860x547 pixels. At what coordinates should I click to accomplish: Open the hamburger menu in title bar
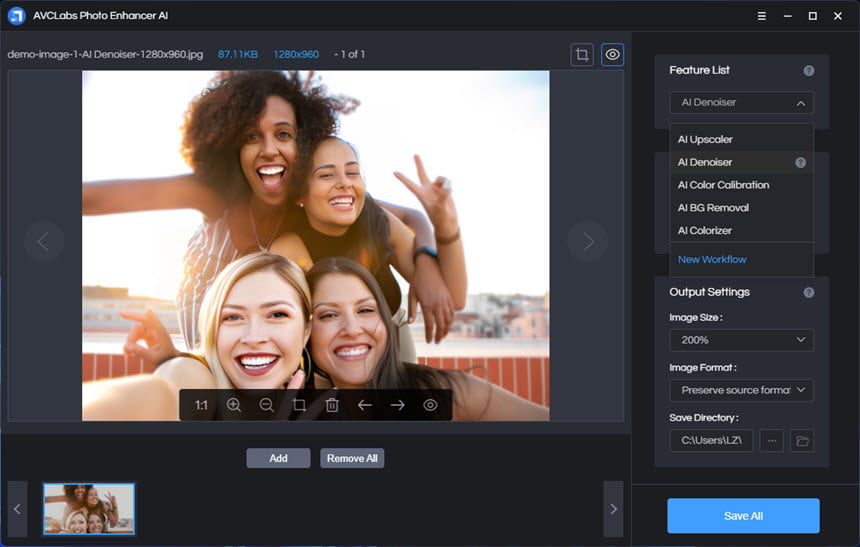762,16
